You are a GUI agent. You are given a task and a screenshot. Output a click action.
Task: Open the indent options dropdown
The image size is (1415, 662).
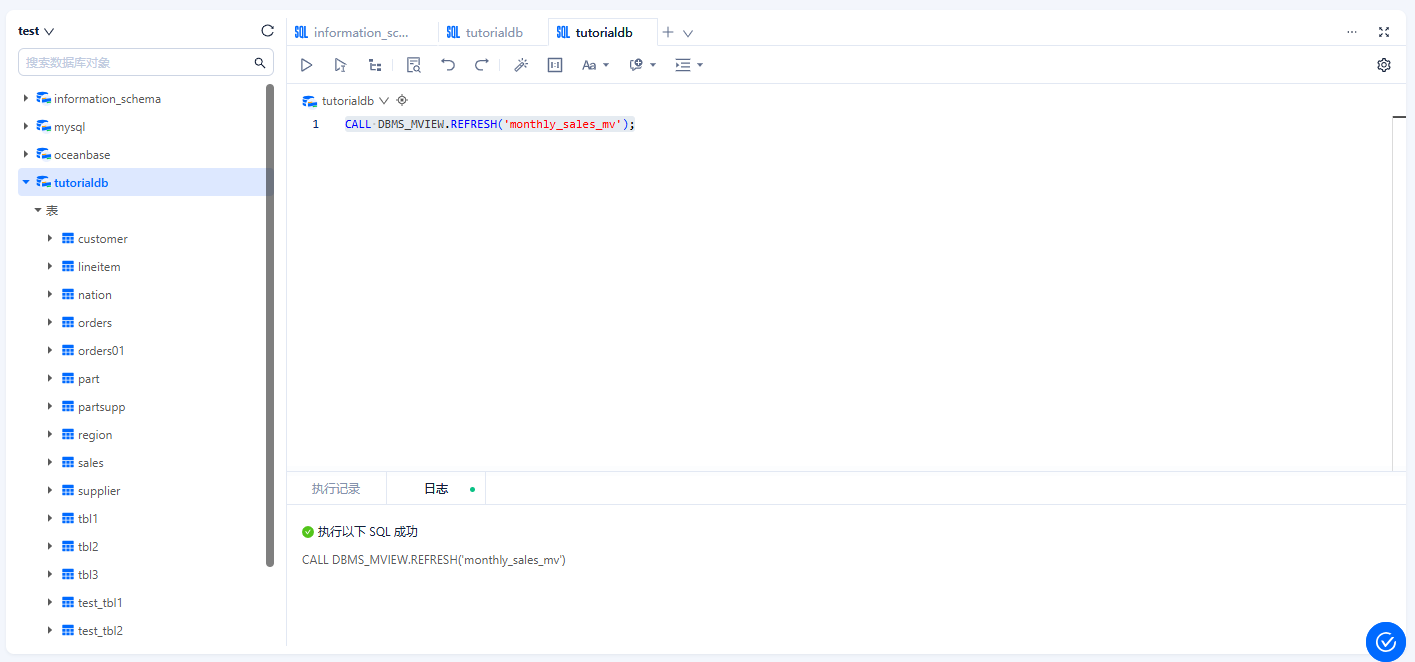689,65
